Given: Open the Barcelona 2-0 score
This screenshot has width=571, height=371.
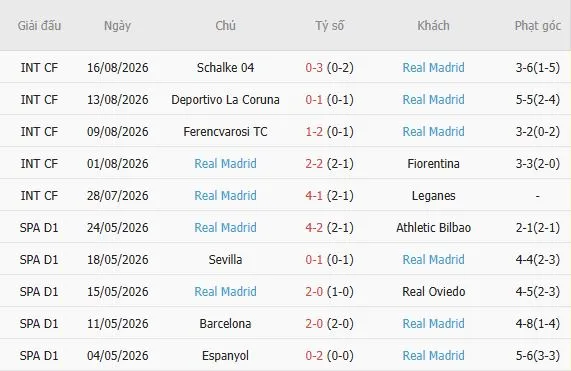Looking at the screenshot, I should 314,324.
